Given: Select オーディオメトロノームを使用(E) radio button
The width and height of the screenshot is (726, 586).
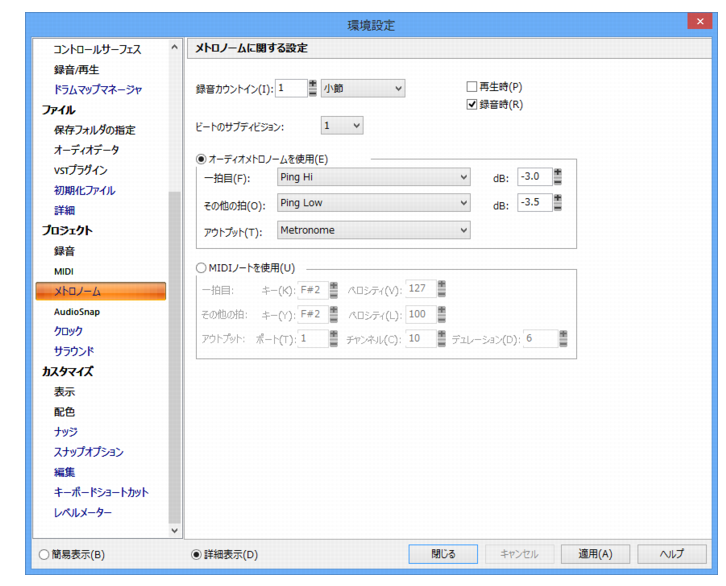Looking at the screenshot, I should [201, 159].
